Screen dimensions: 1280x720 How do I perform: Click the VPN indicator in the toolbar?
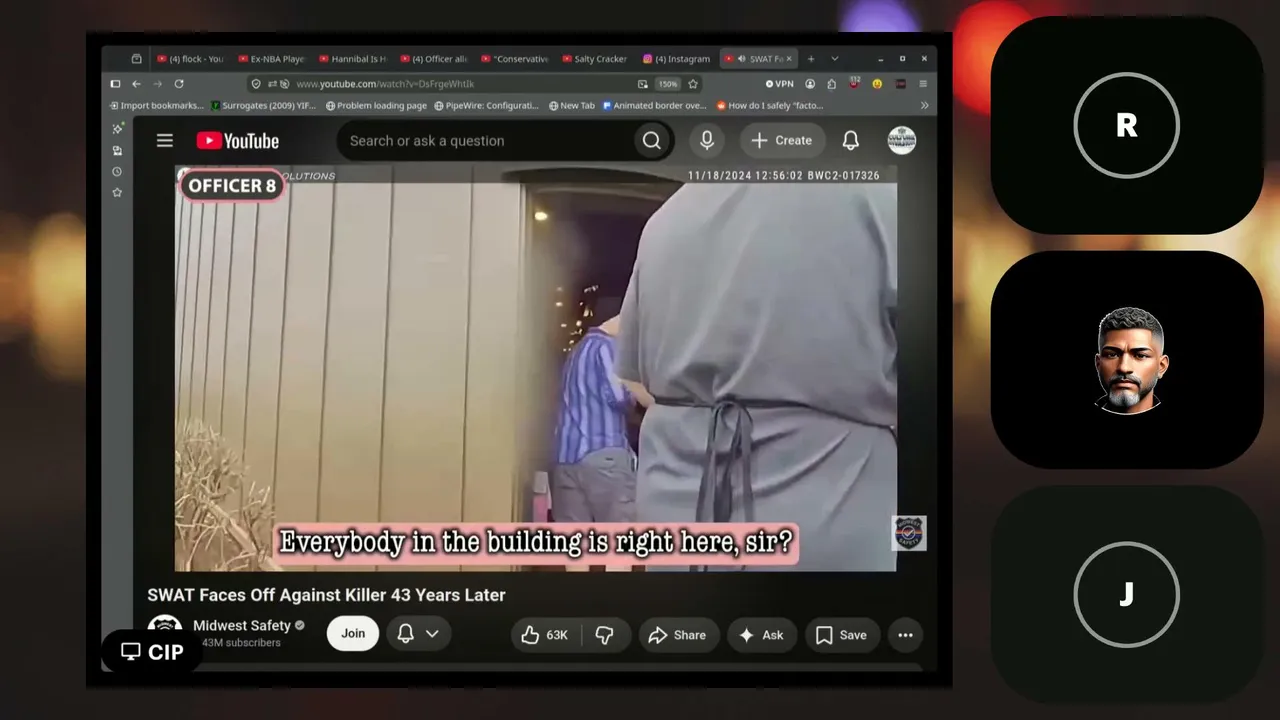(779, 84)
